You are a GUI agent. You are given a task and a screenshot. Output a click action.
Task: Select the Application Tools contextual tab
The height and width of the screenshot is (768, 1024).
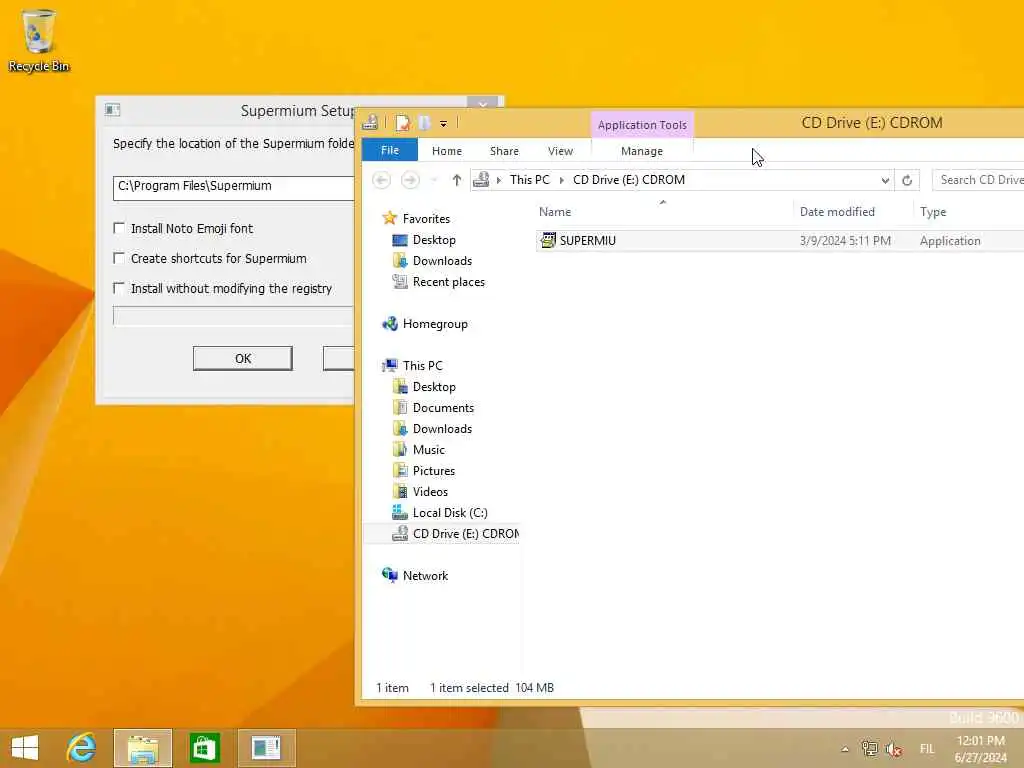tap(643, 125)
